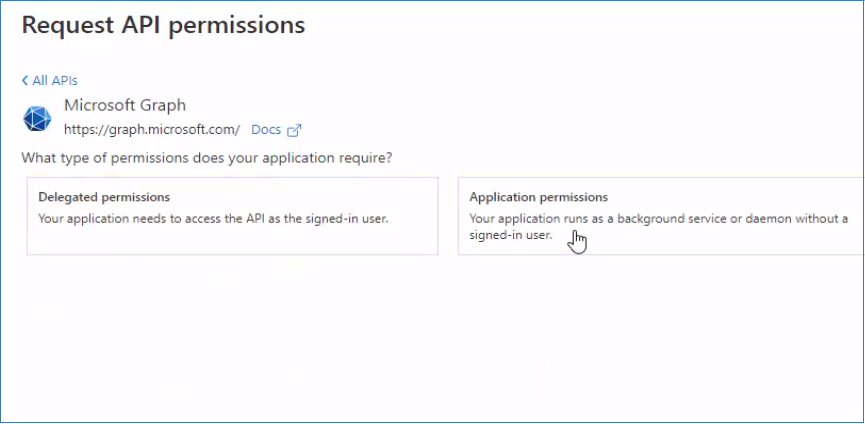
Task: Click the Request API permissions heading
Action: pos(163,26)
